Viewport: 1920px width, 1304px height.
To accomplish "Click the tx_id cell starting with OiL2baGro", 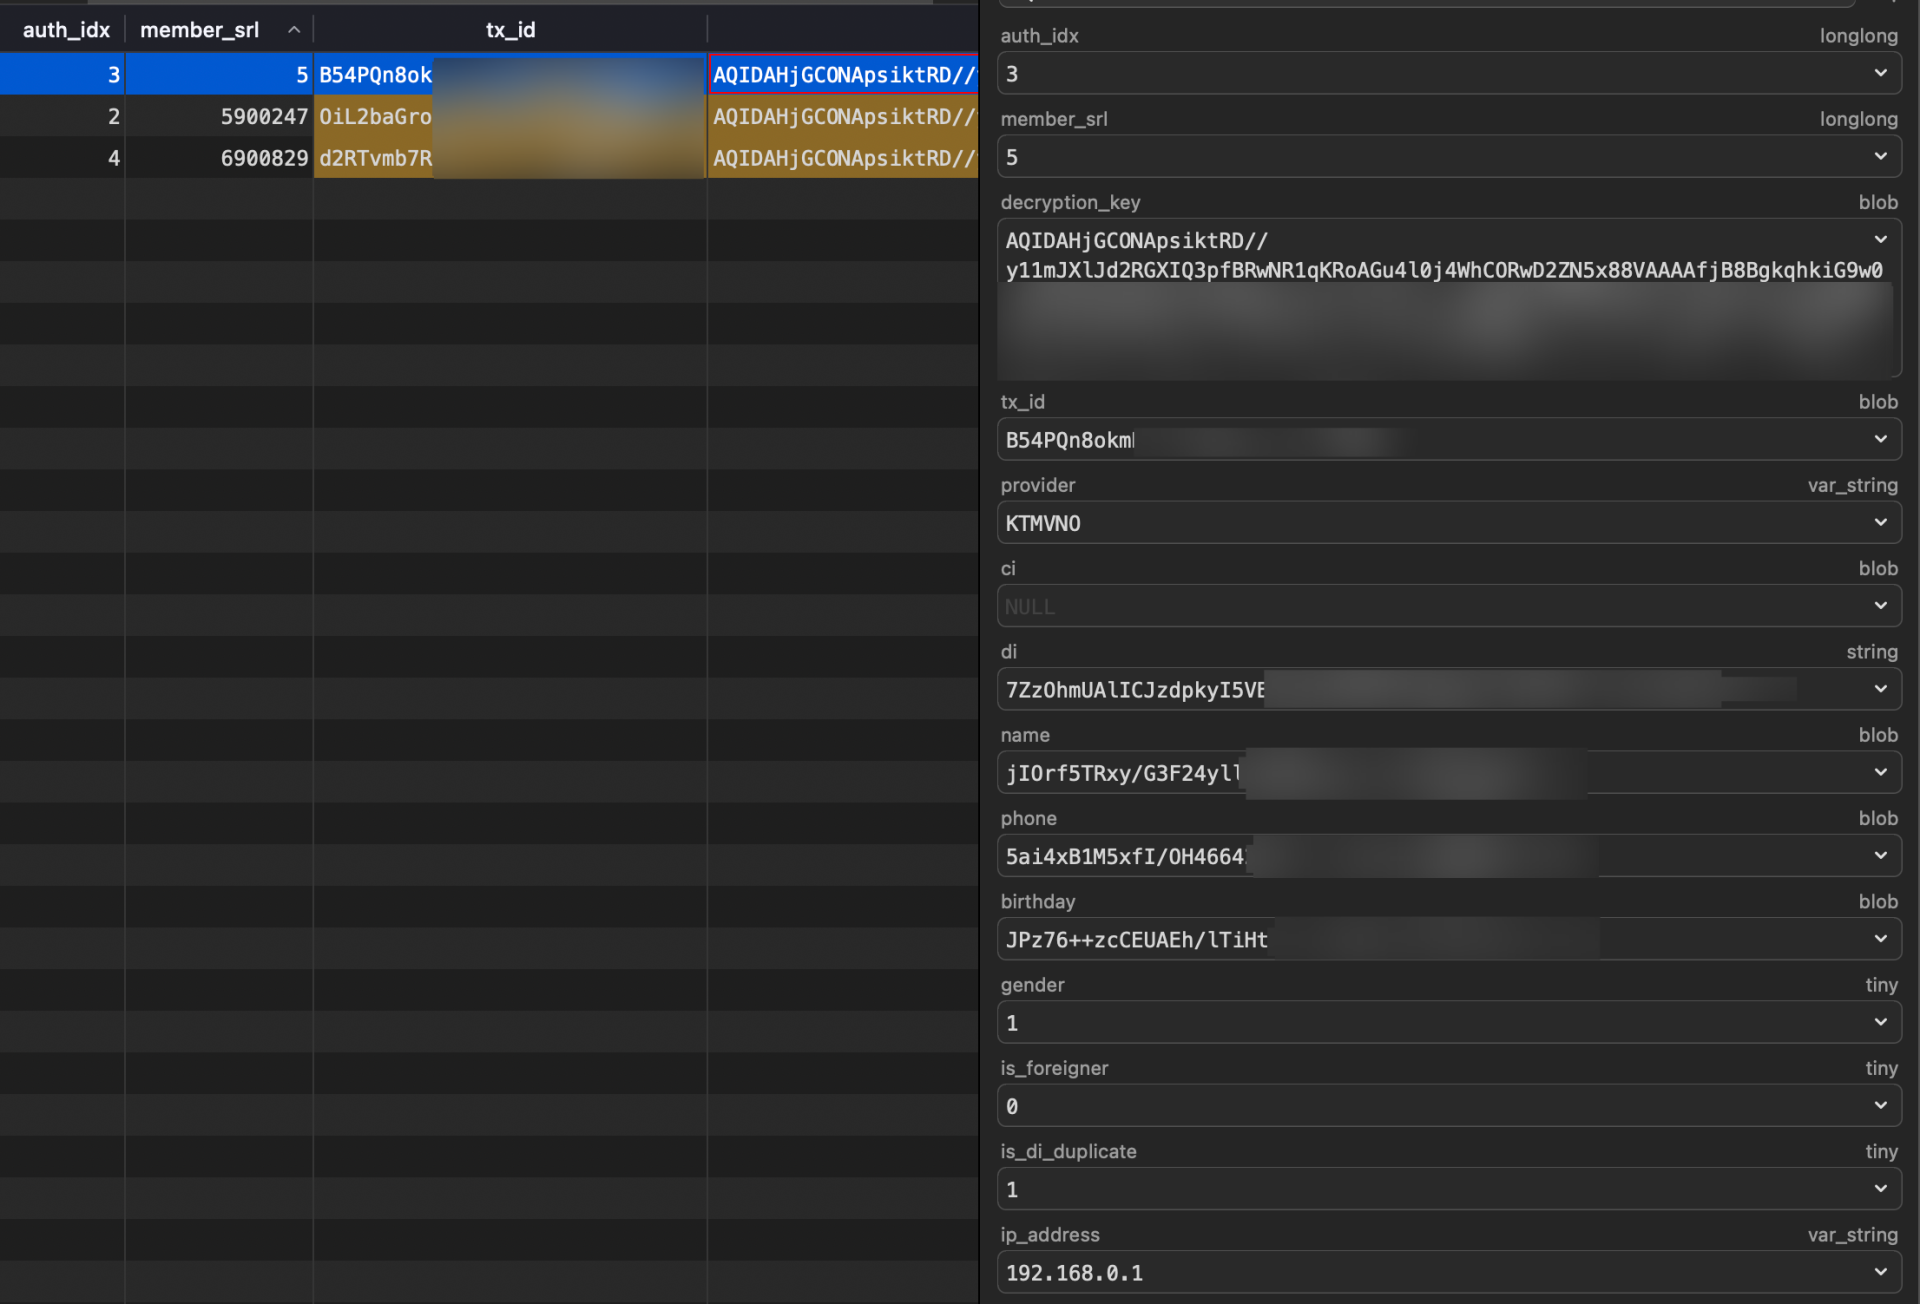I will tap(376, 117).
